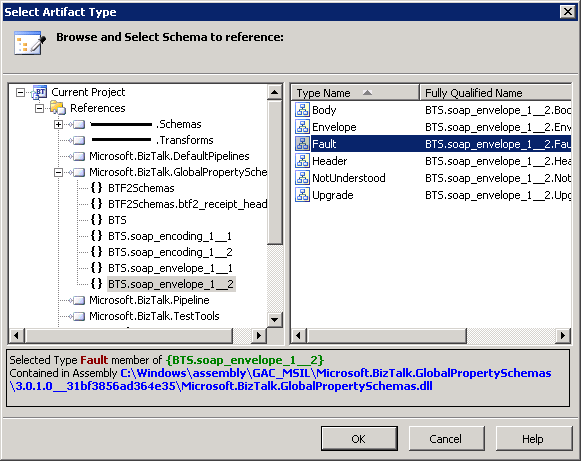
Task: Click braces icon beside BTS.soap_envelope_1__2
Action: click(96, 284)
